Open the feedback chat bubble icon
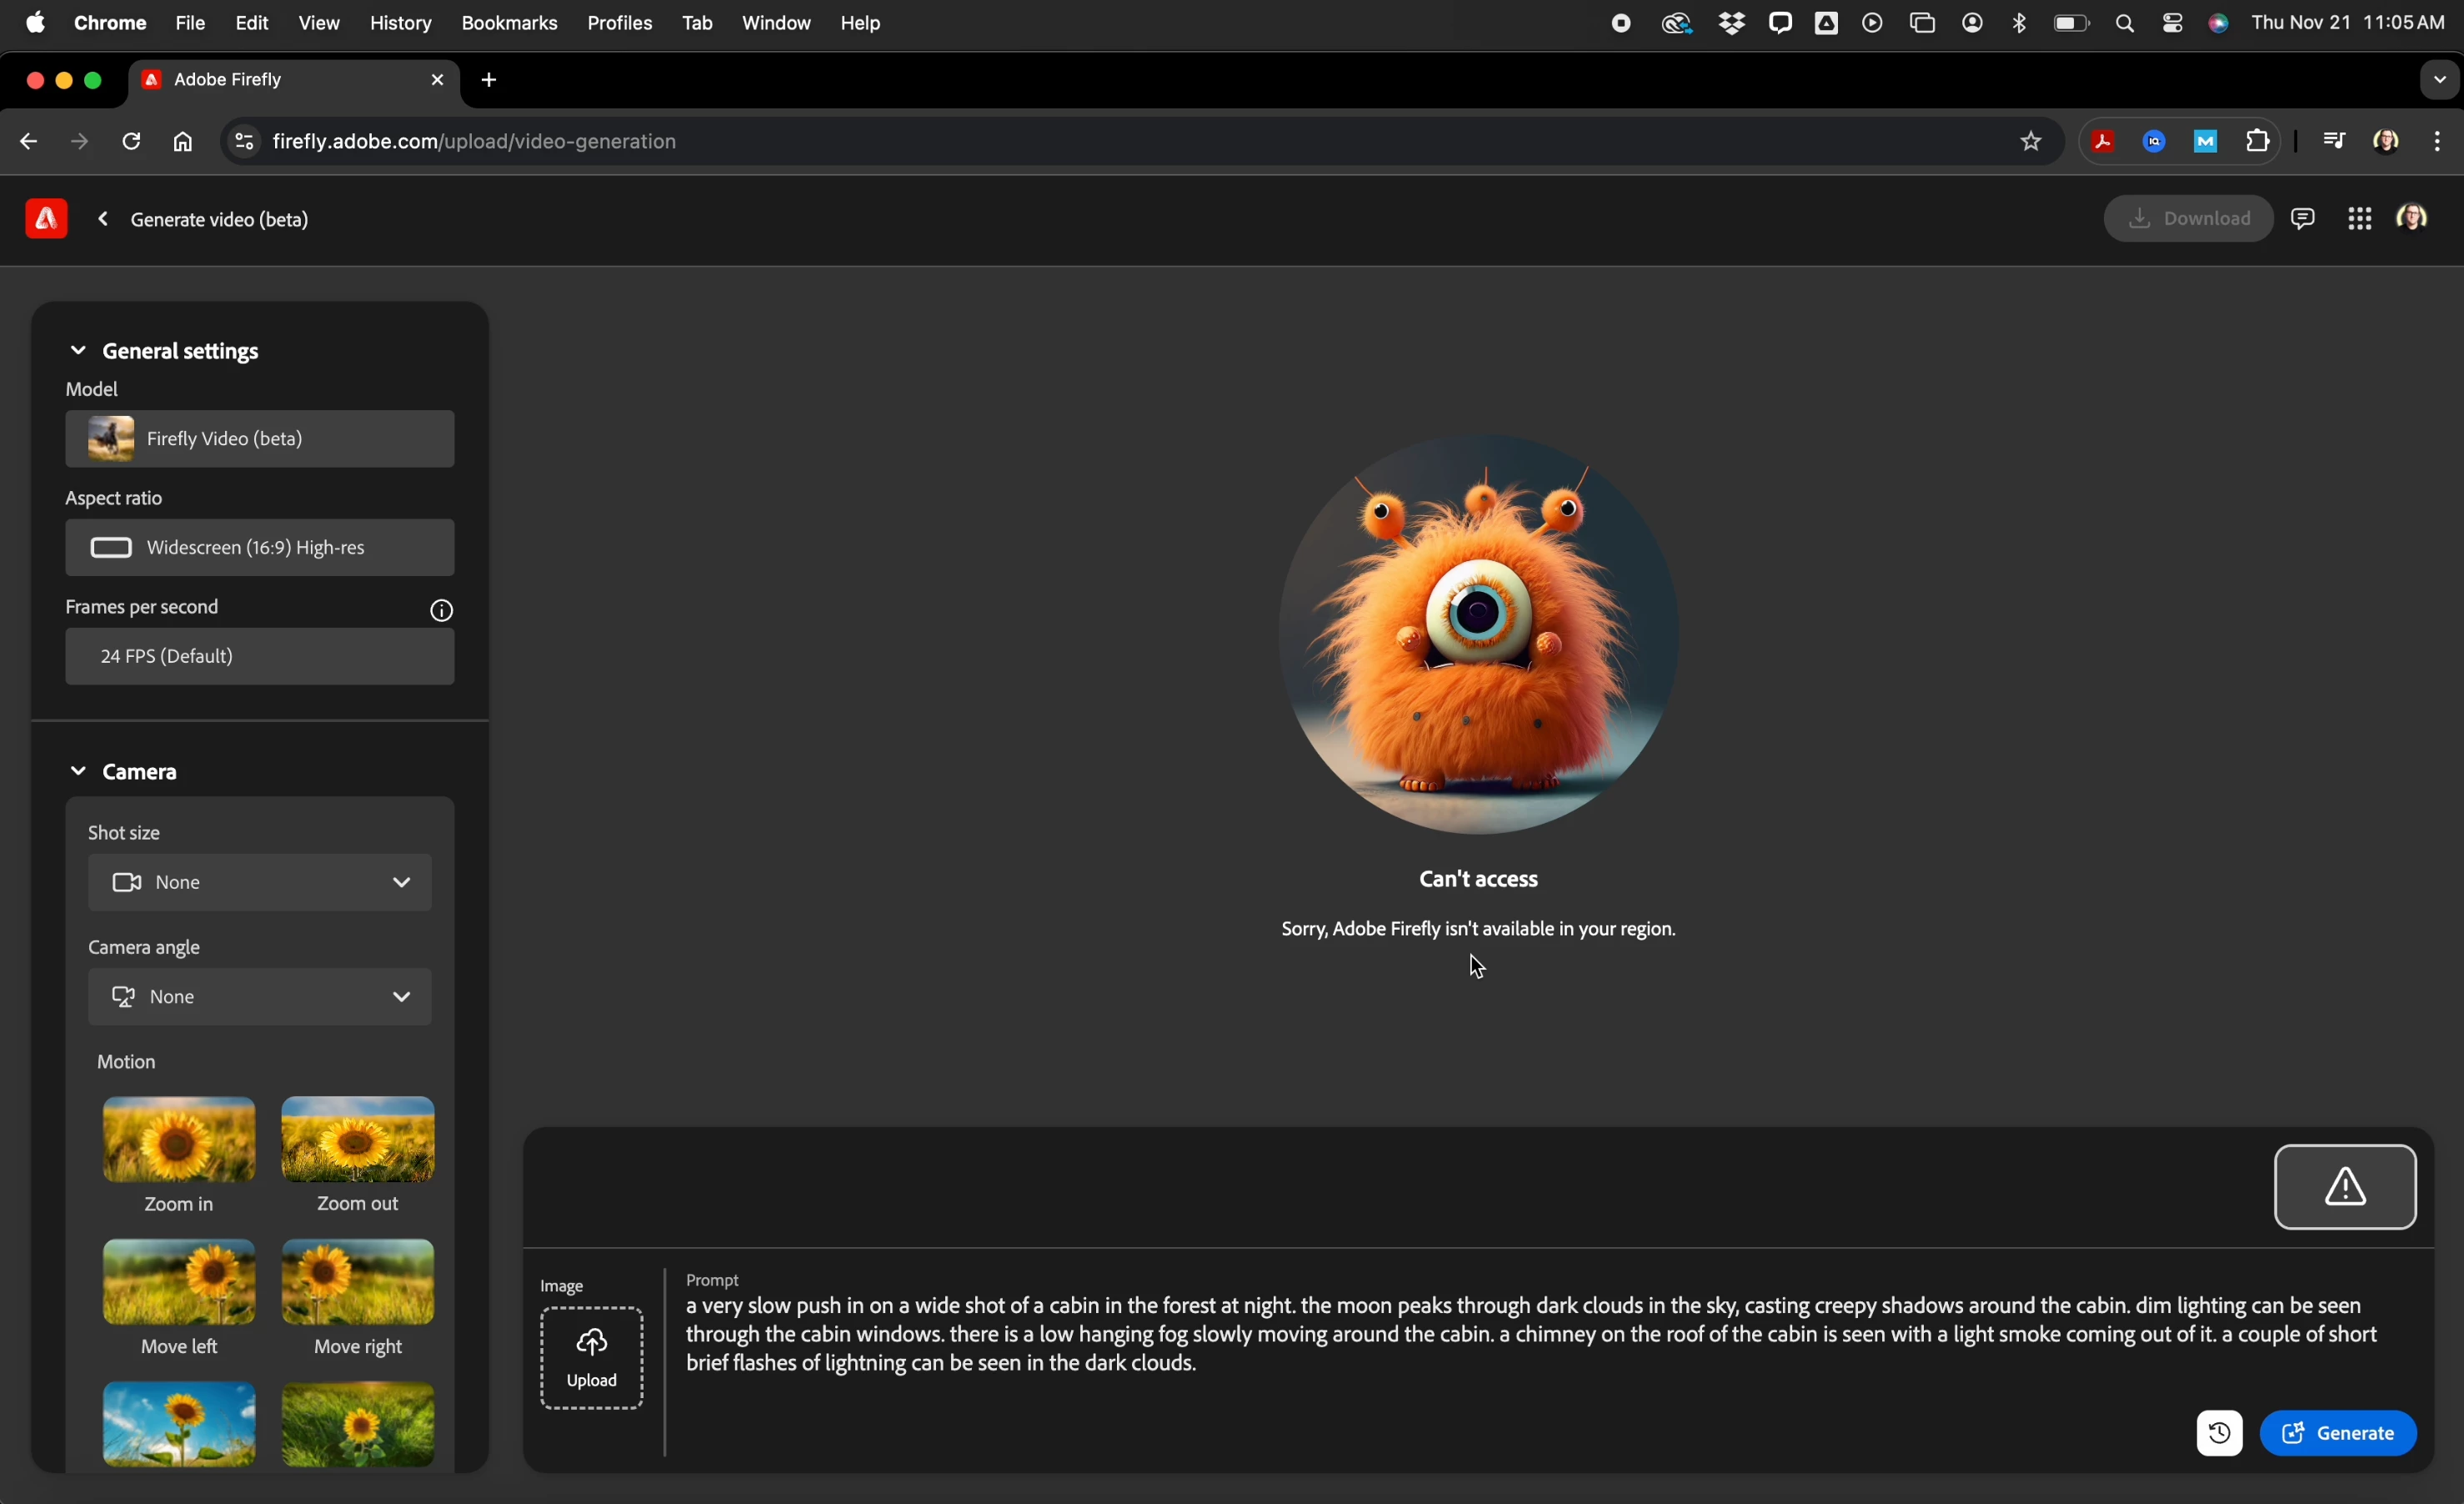The image size is (2464, 1504). coord(2303,219)
